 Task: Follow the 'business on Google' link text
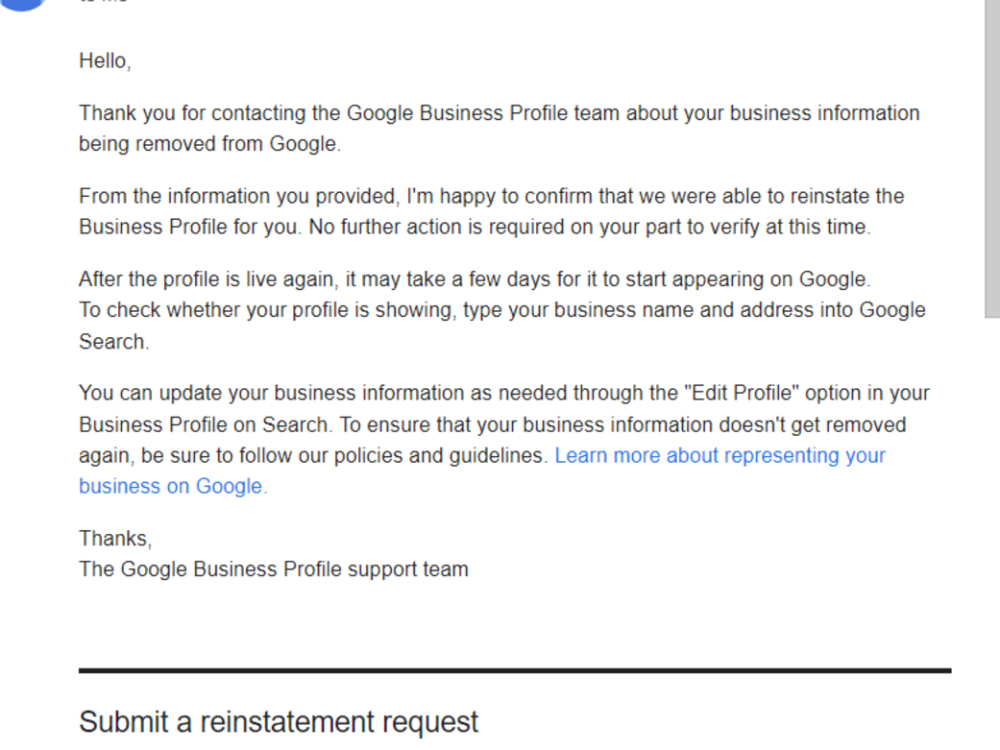[x=170, y=486]
